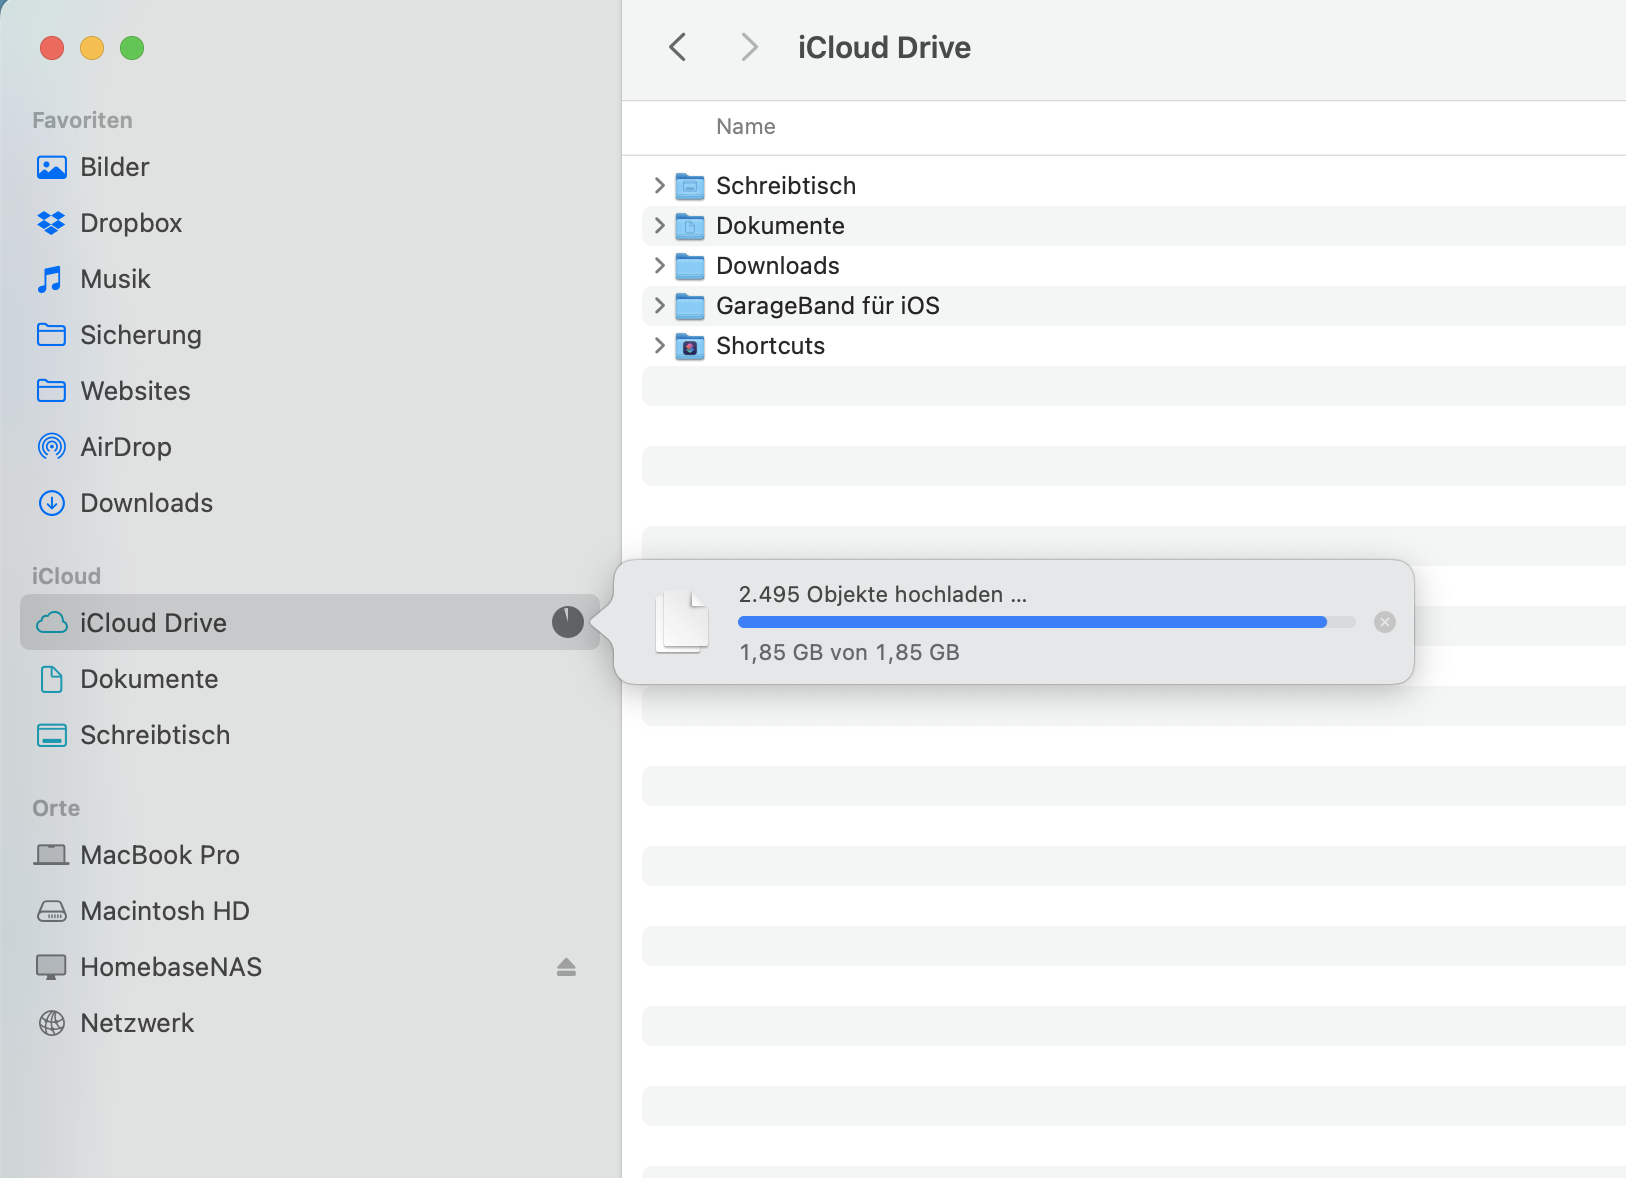Click the blue upload progress bar
This screenshot has height=1178, width=1626.
click(1031, 622)
